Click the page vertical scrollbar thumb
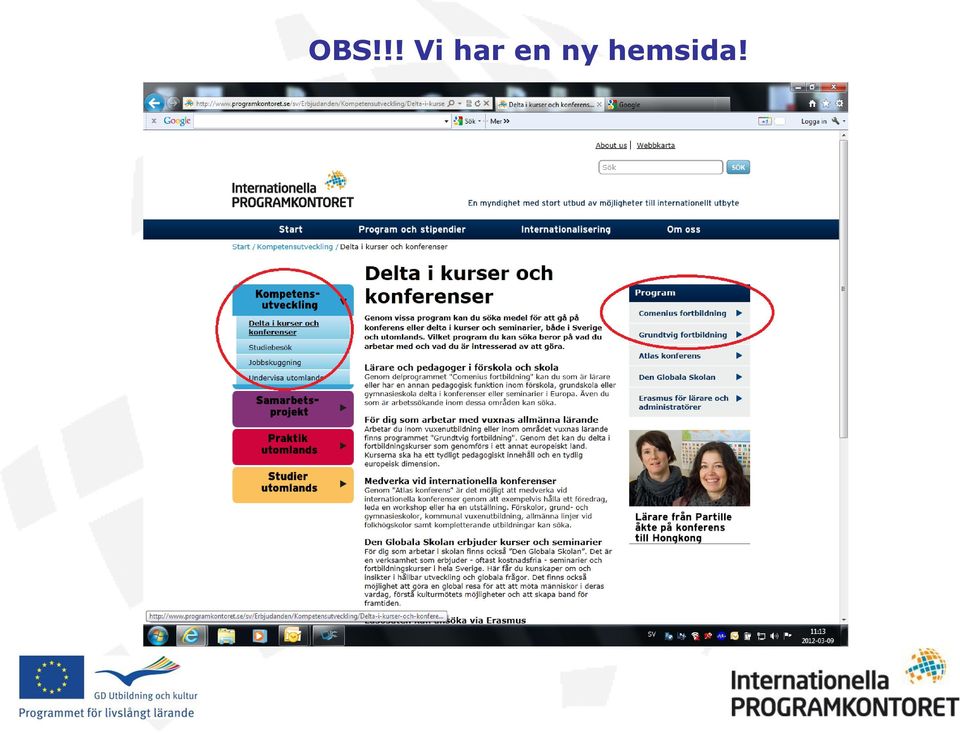This screenshot has width=960, height=733. coord(844,288)
